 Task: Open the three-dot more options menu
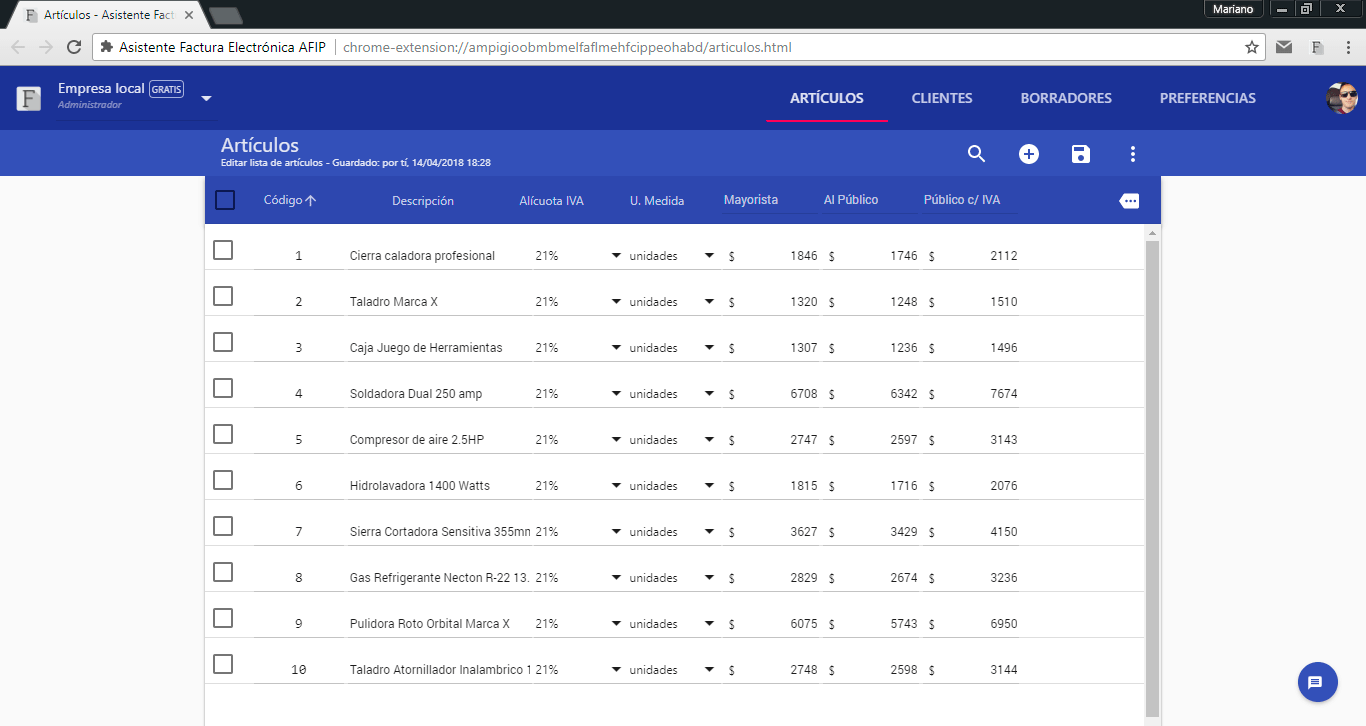tap(1133, 154)
